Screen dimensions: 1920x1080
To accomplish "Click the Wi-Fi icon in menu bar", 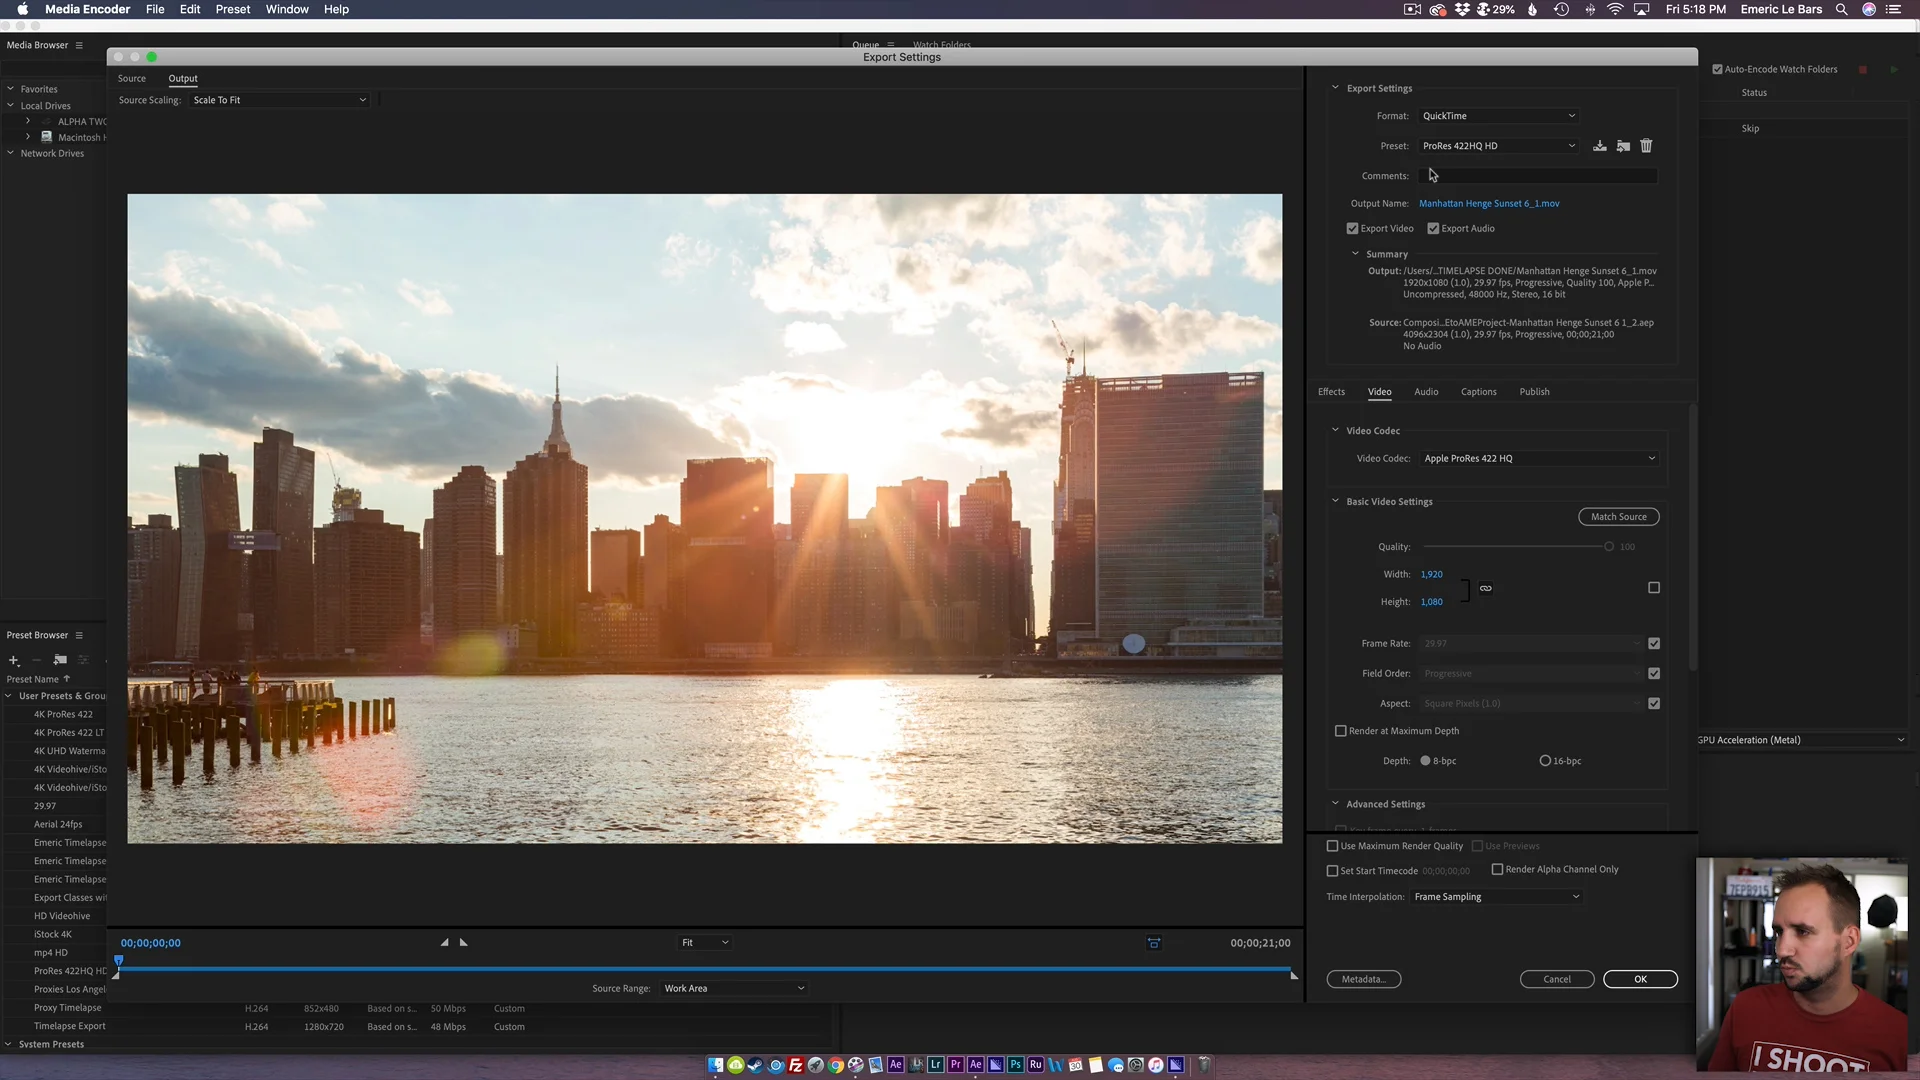I will point(1615,9).
